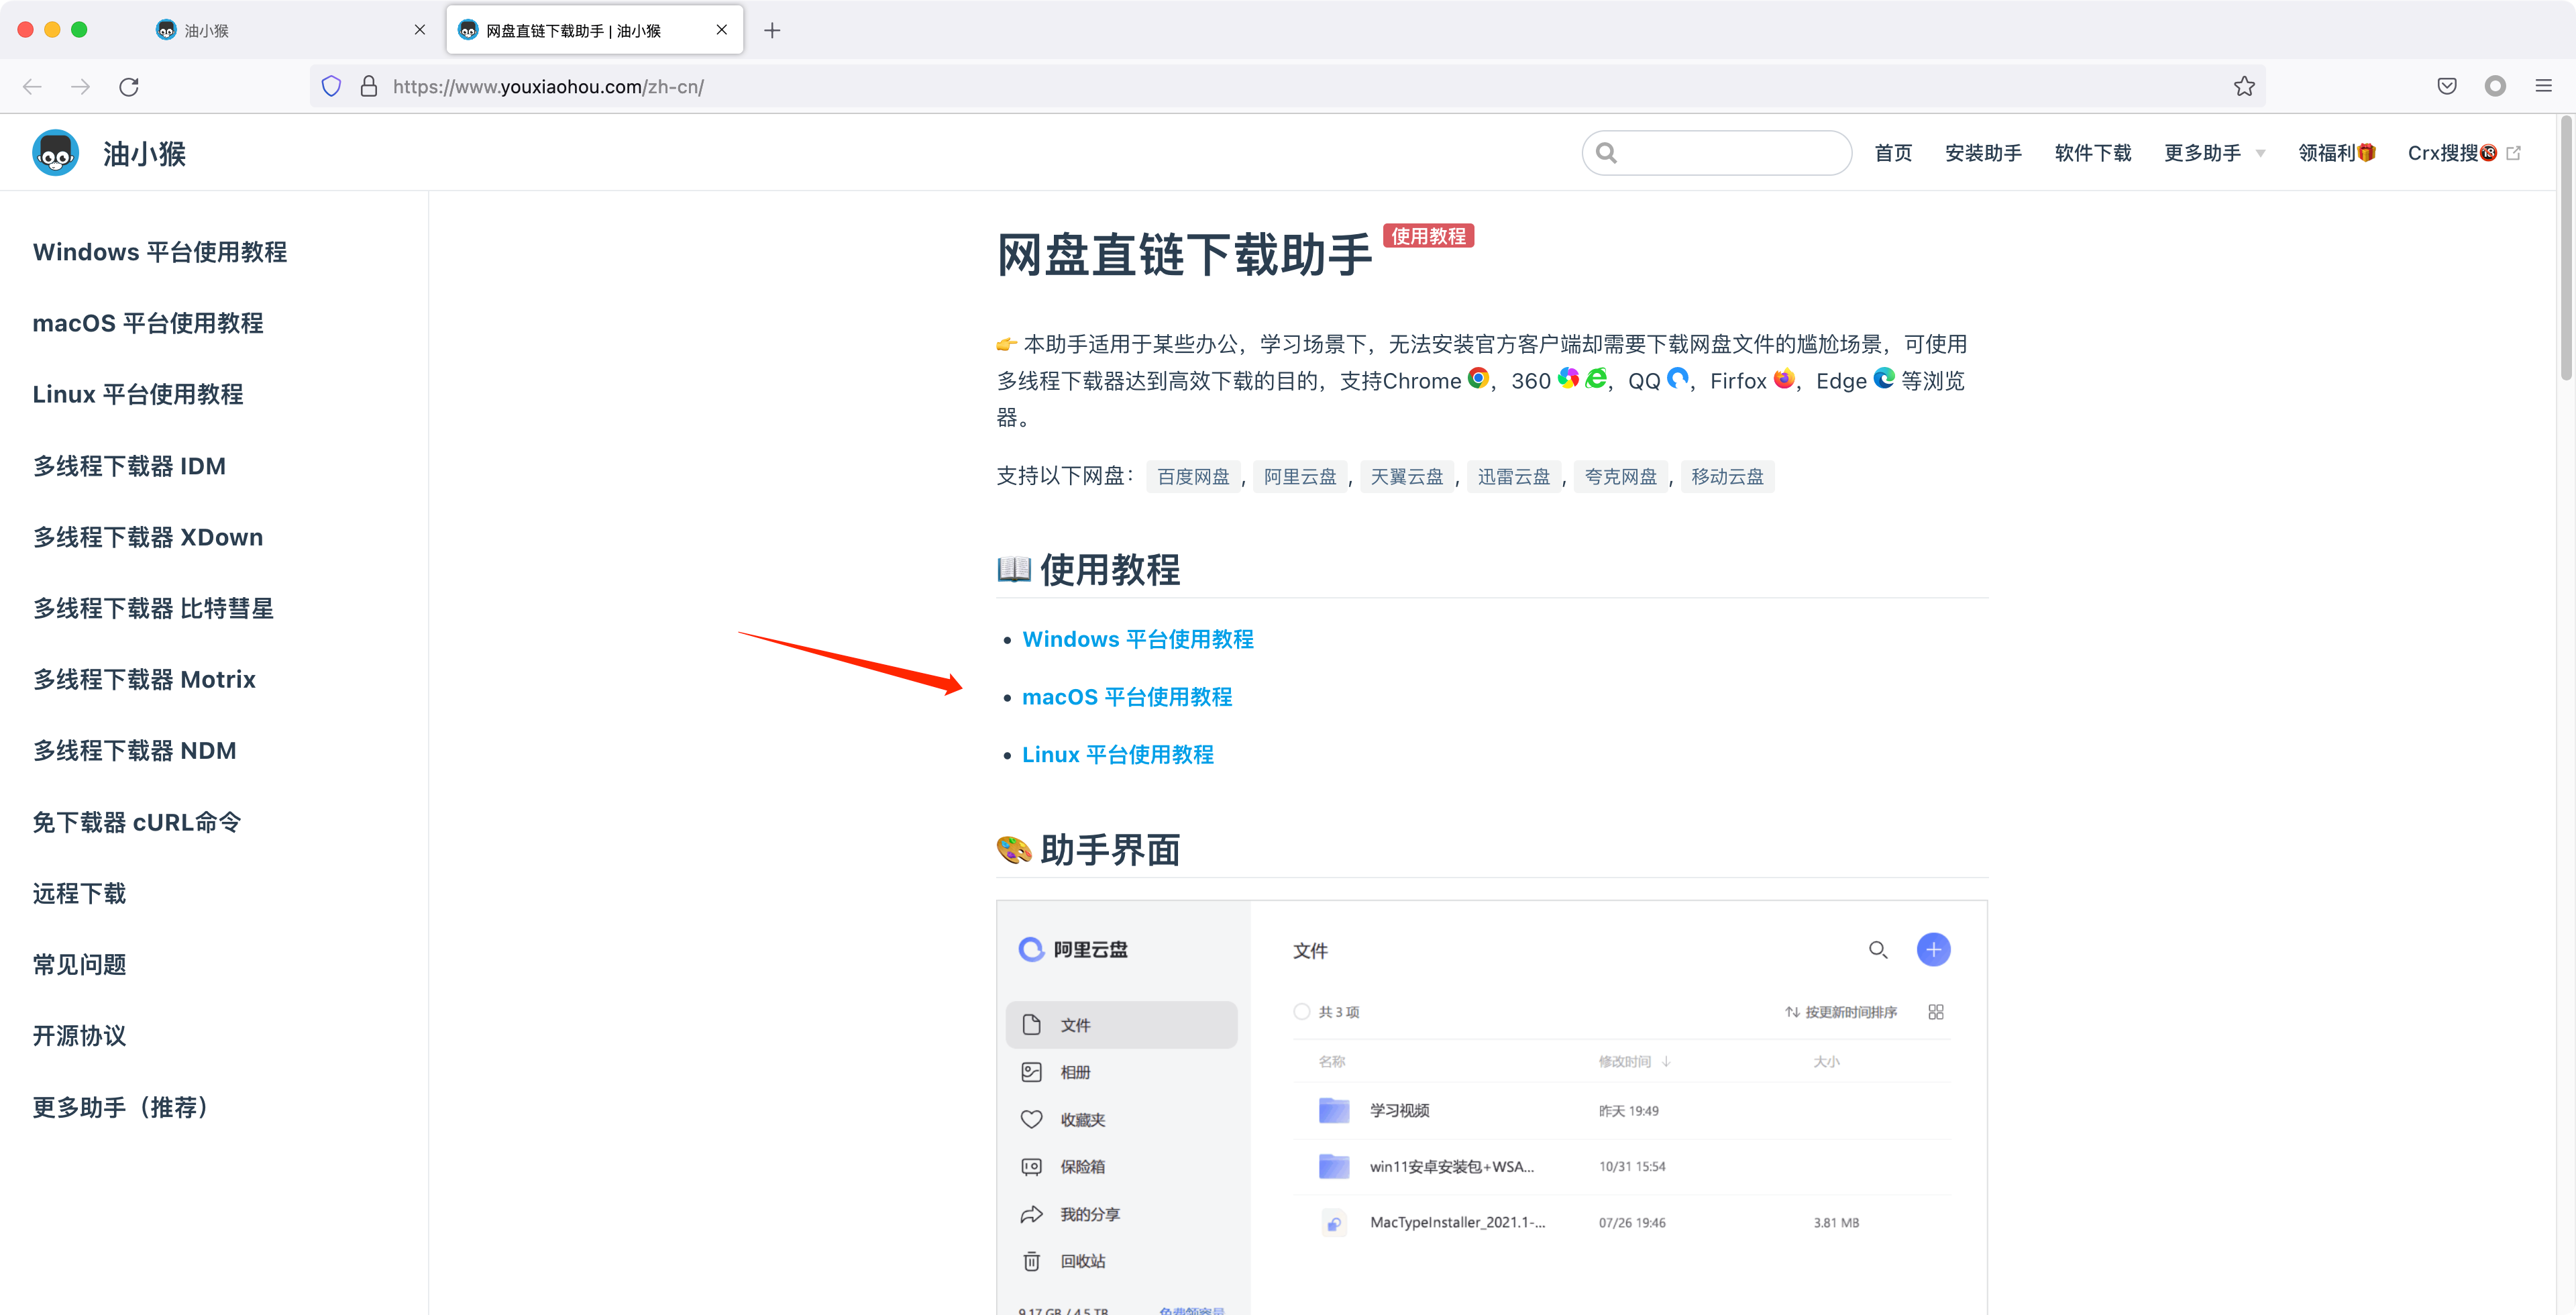Click the grid view icon in 阿里云盘 screenshot
This screenshot has width=2576, height=1315.
click(1936, 1012)
